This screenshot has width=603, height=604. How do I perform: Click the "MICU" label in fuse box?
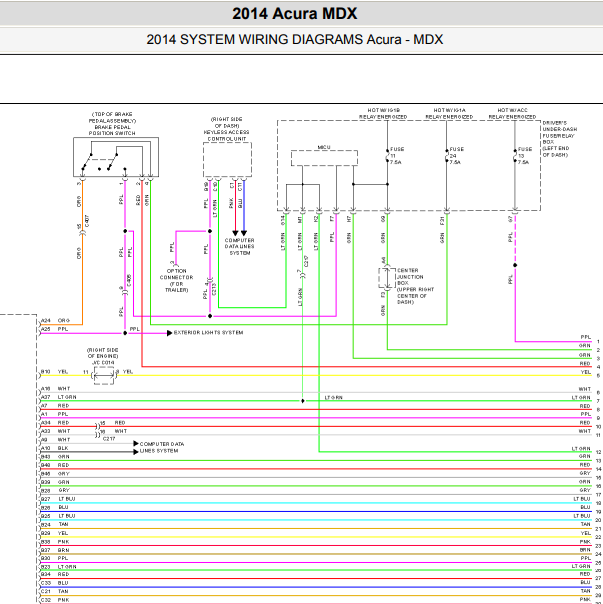coord(324,147)
